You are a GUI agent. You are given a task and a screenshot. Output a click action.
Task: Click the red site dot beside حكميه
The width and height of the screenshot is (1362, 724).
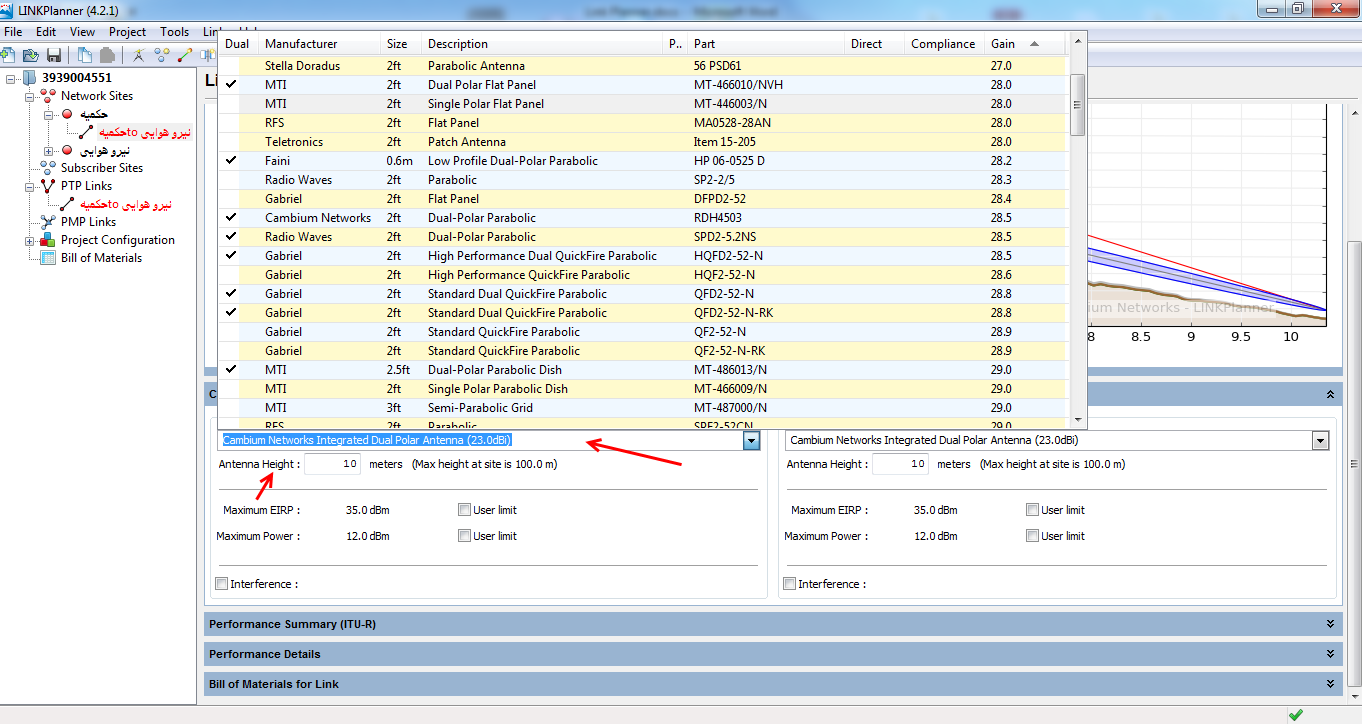(66, 114)
